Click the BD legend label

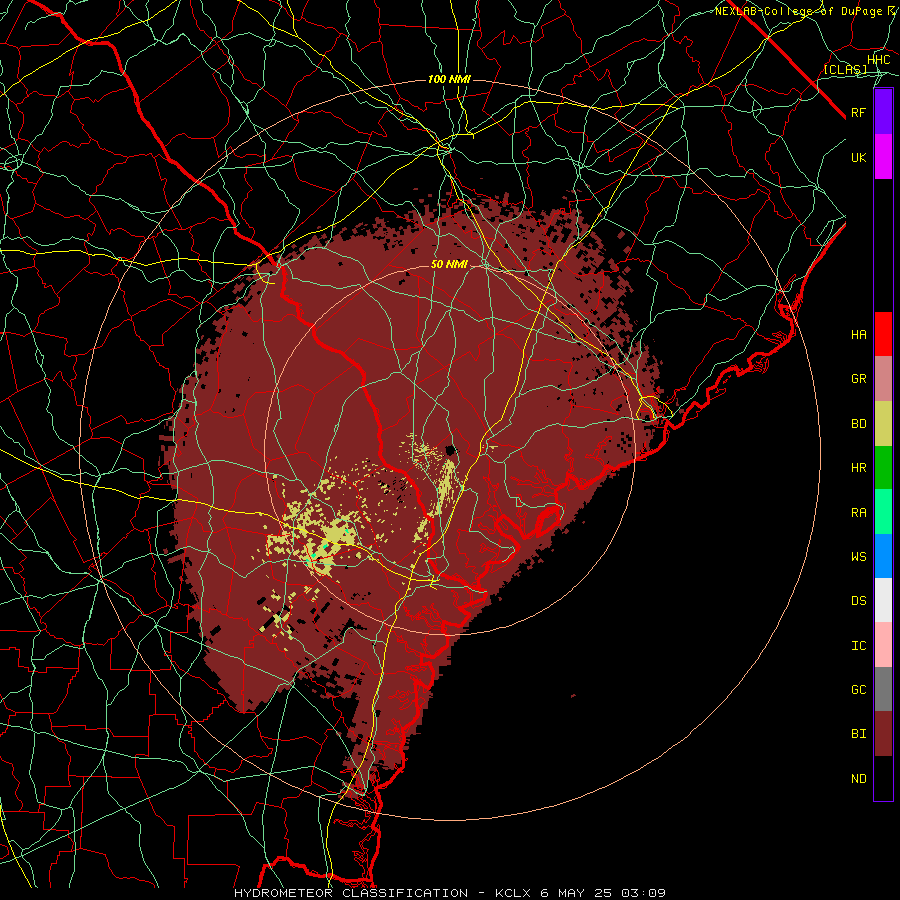click(858, 424)
